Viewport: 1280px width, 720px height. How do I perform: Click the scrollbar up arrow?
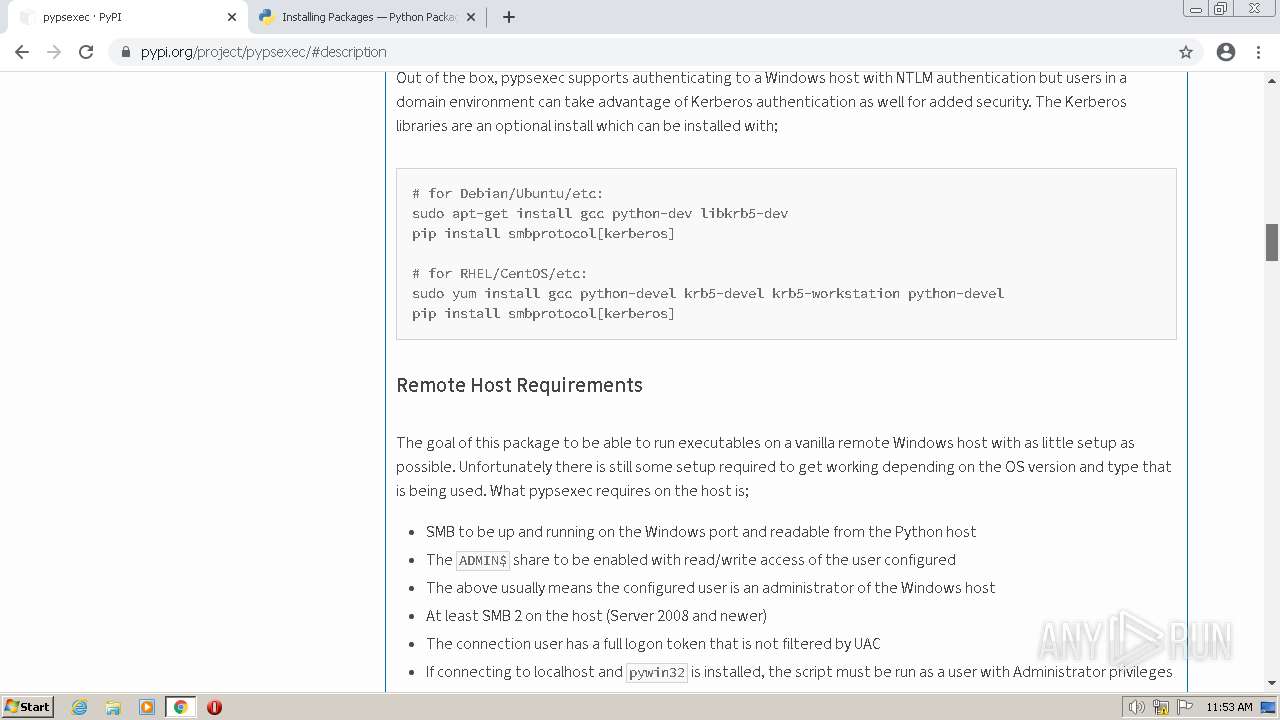click(x=1272, y=79)
